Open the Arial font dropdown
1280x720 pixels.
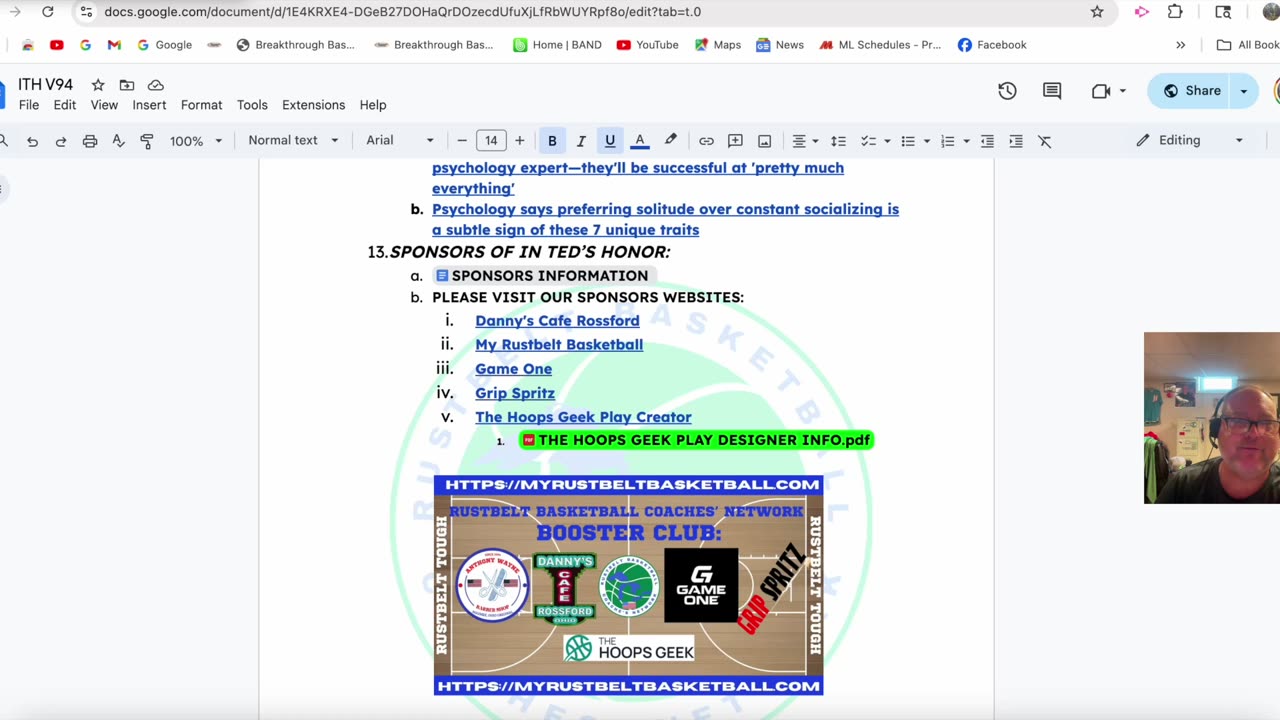point(400,141)
